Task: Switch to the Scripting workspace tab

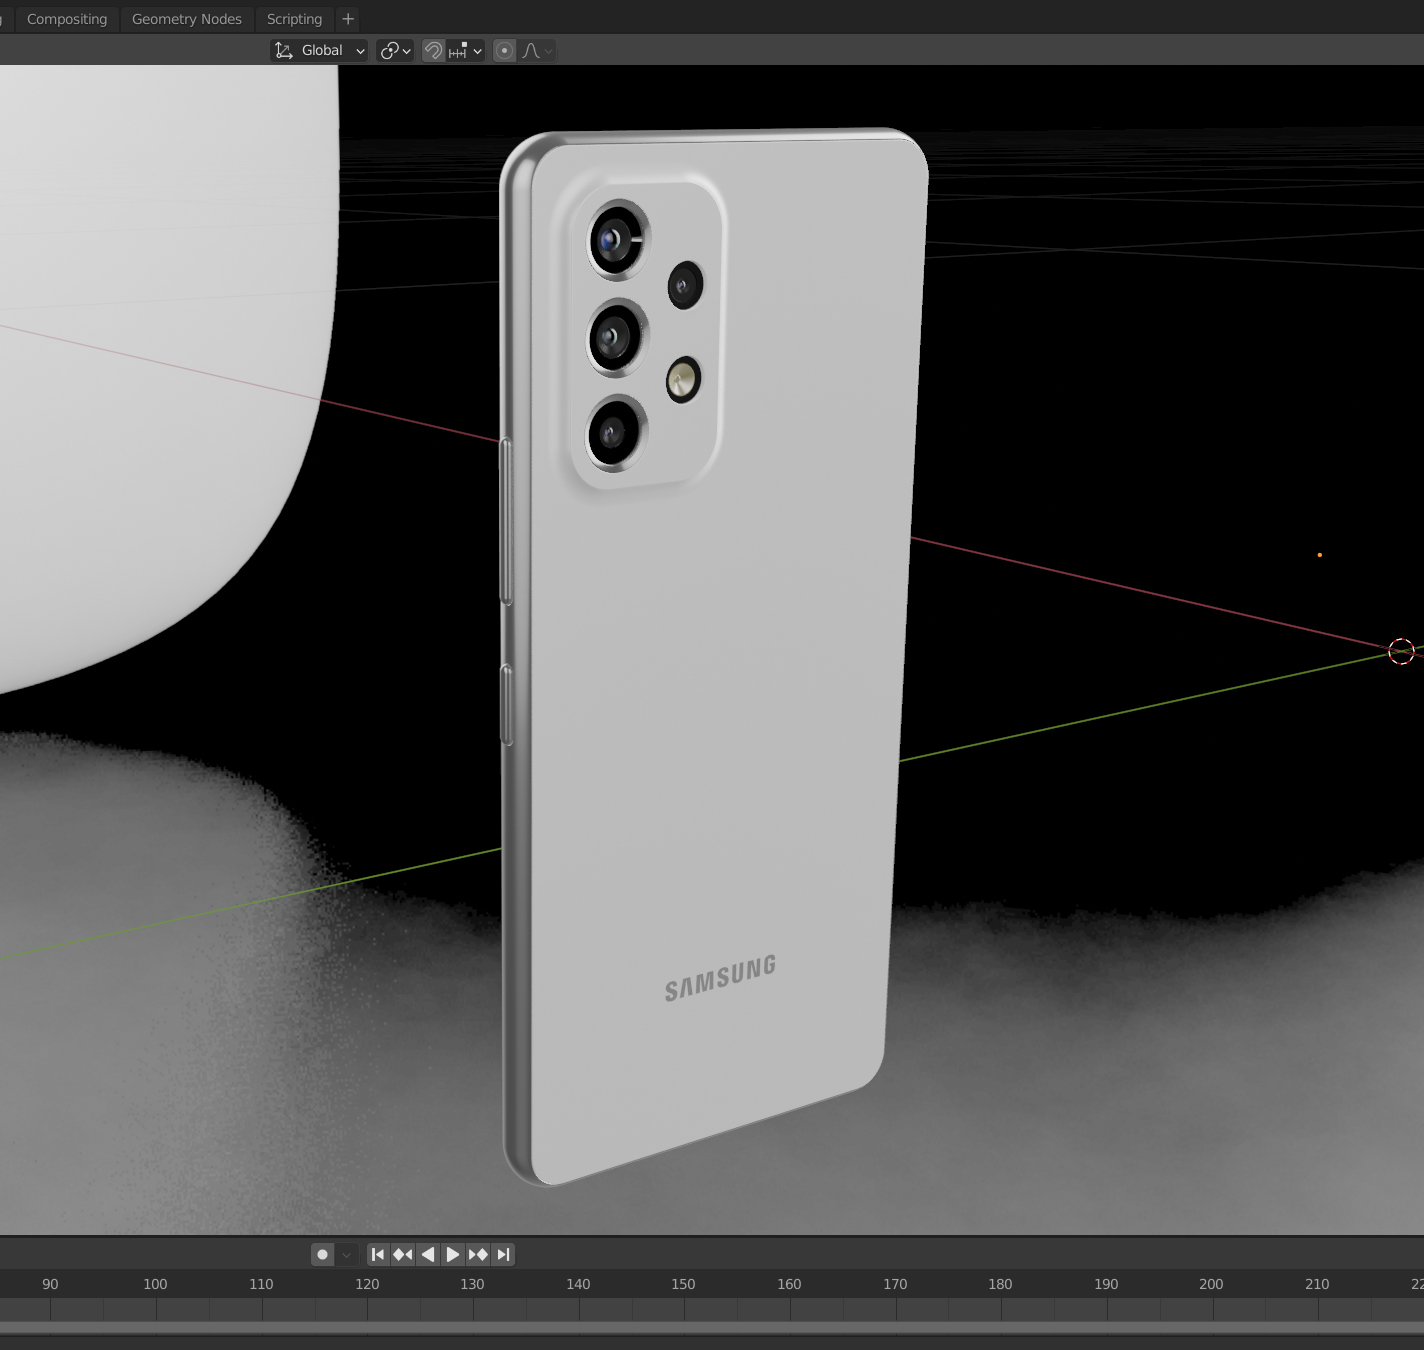Action: pyautogui.click(x=294, y=19)
